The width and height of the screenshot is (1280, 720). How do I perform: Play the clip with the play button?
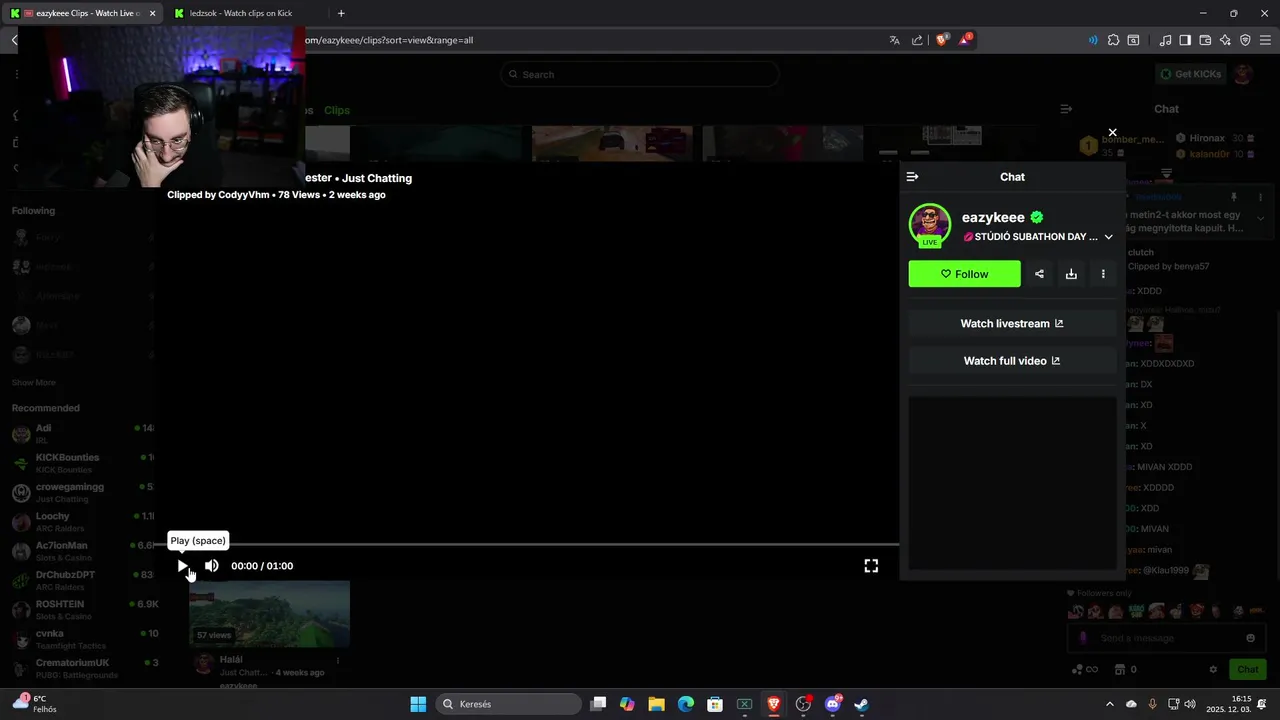click(182, 566)
